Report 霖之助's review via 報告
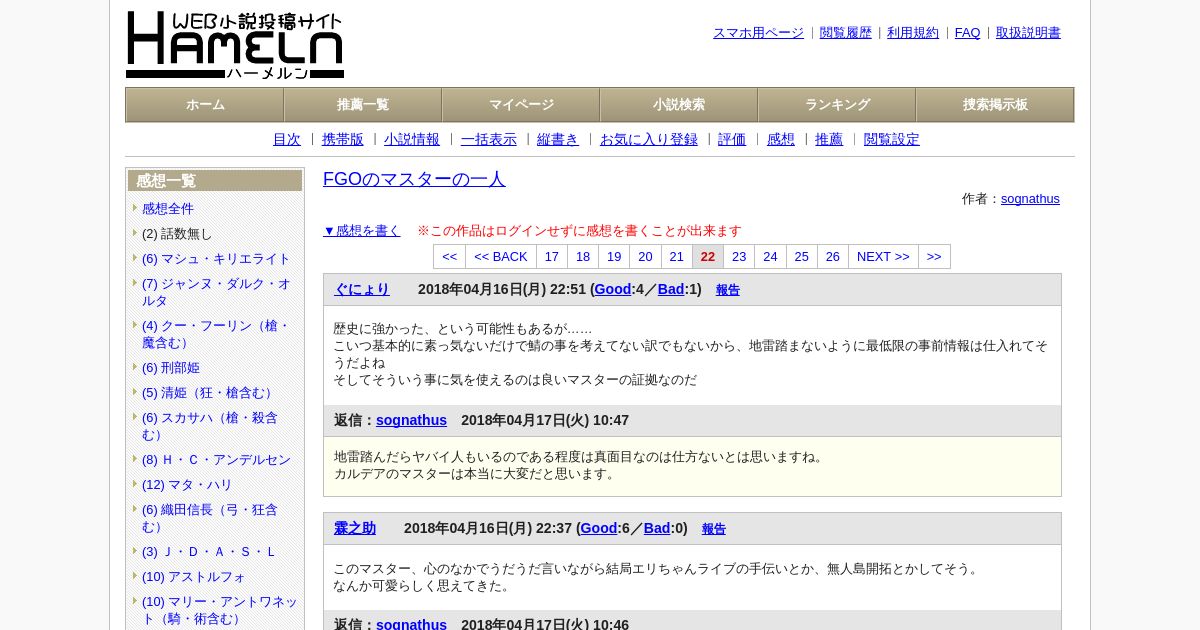Viewport: 1200px width, 630px height. 714,529
